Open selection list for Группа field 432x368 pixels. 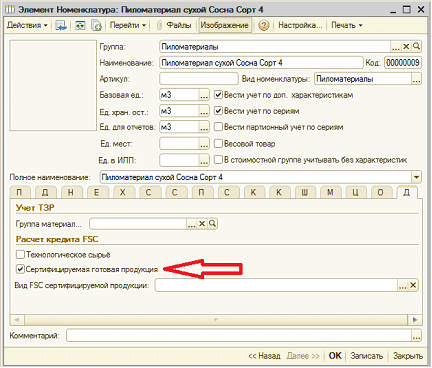tap(396, 47)
